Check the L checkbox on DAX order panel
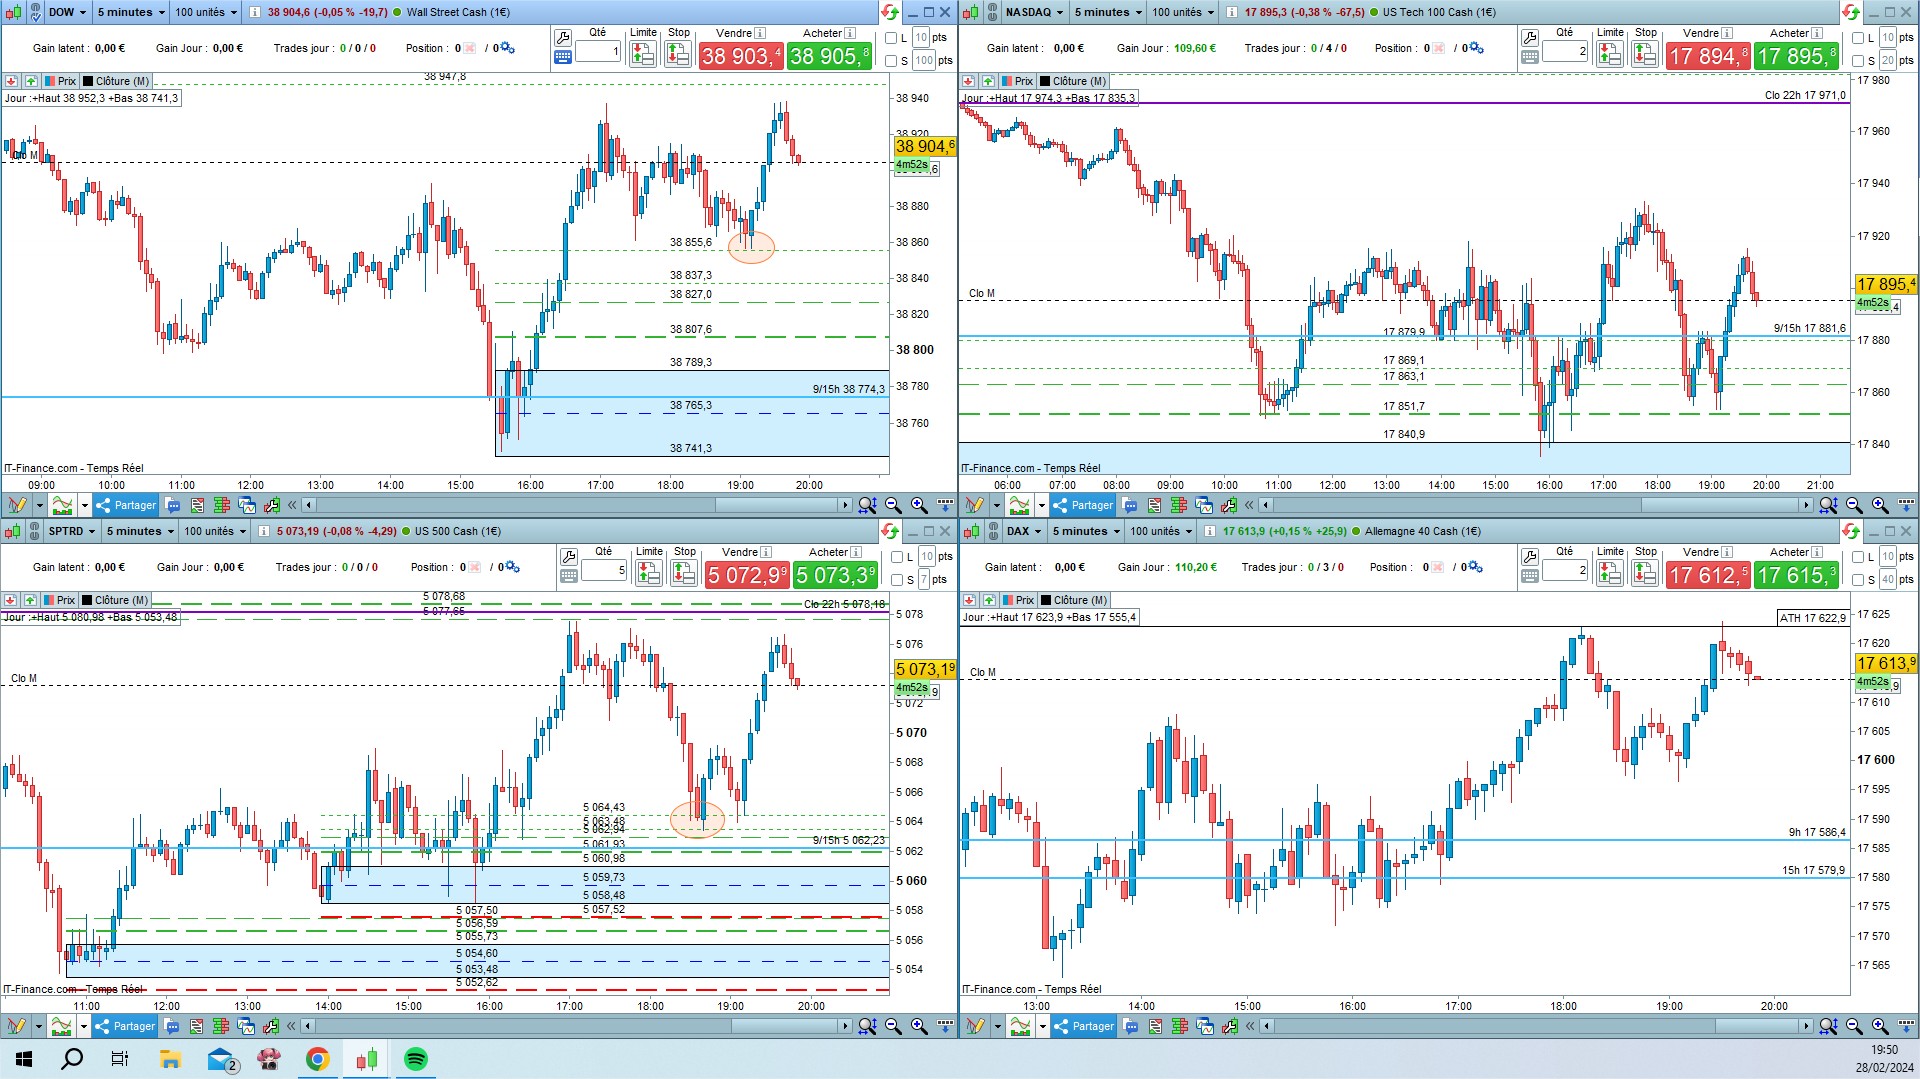The image size is (1920, 1079). click(x=1858, y=557)
